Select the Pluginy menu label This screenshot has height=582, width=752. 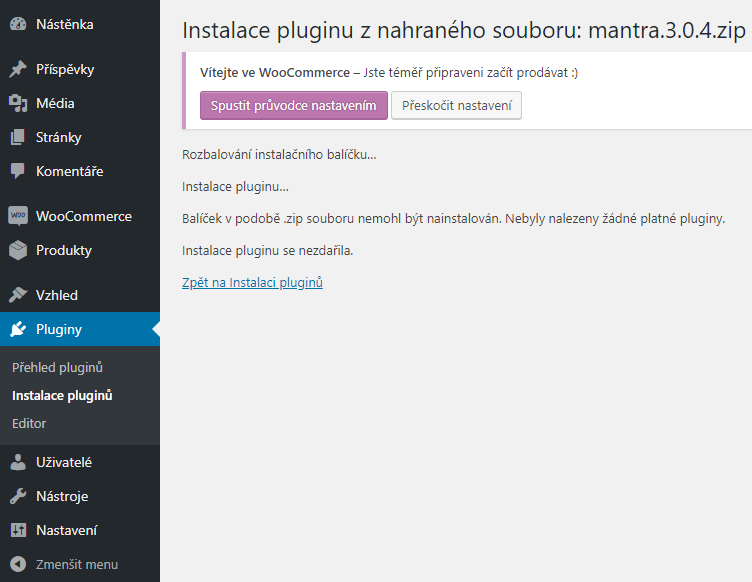59,330
